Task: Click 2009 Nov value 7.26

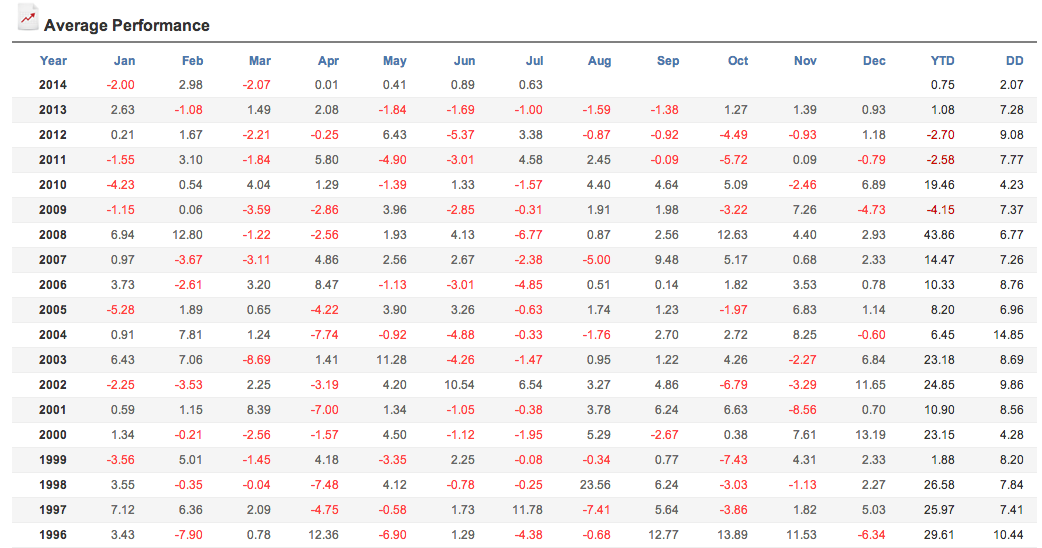Action: click(805, 210)
